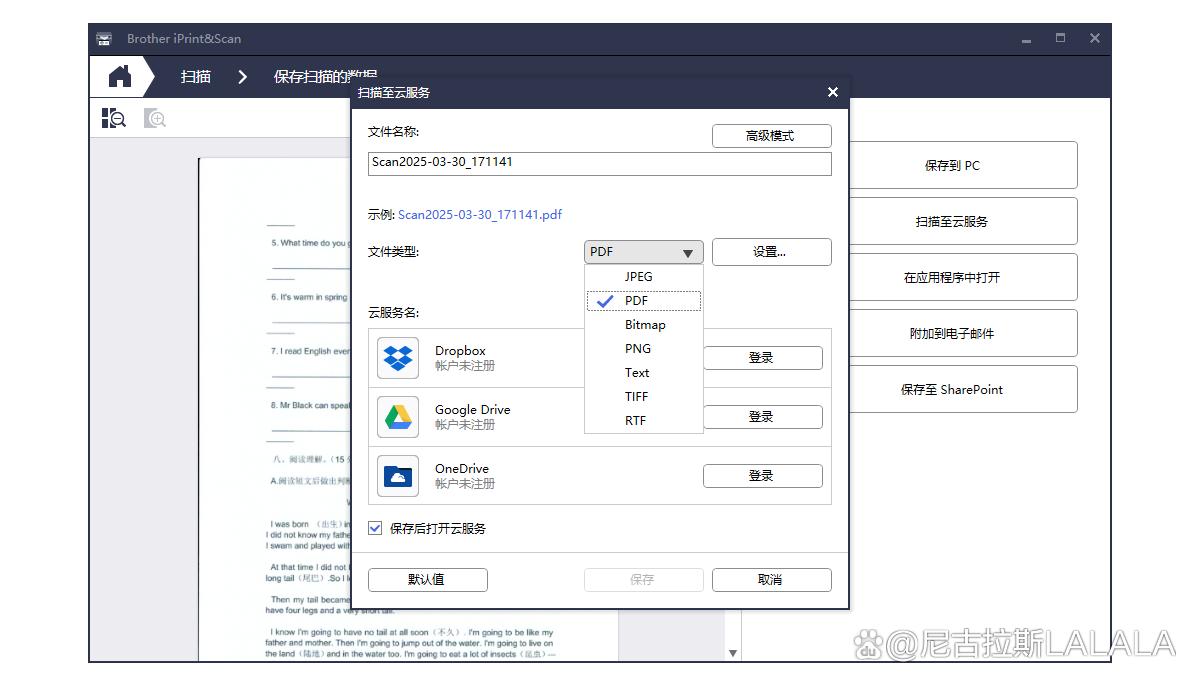Log in to OneDrive with 登录
Viewport: 1200px width, 686px height.
(x=762, y=476)
